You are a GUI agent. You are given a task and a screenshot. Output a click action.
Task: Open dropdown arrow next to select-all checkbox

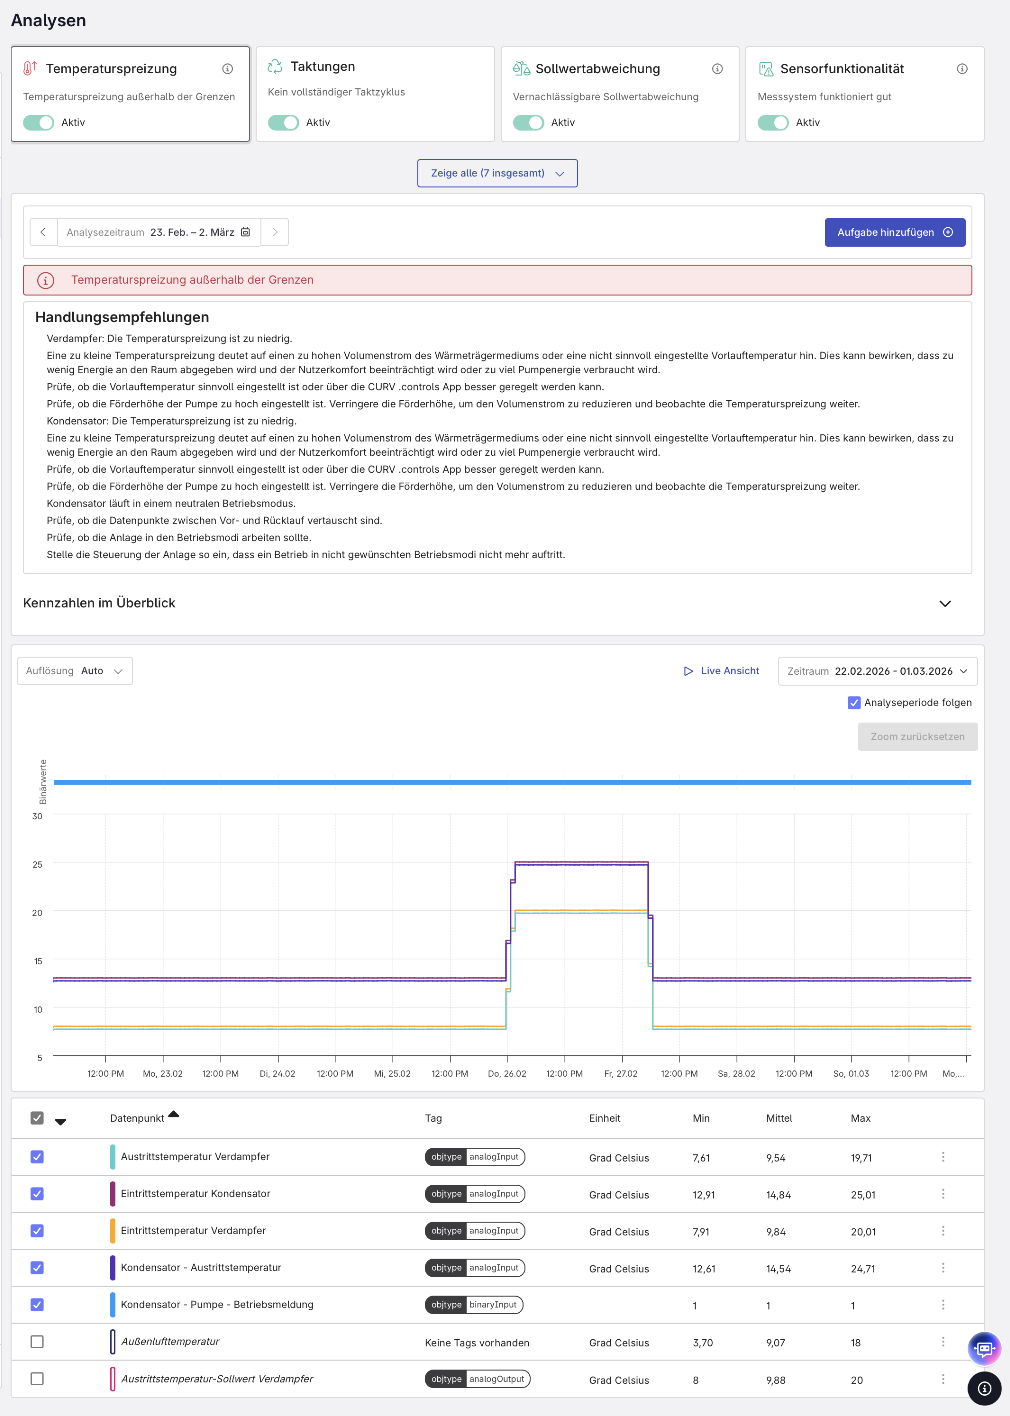pos(60,1122)
